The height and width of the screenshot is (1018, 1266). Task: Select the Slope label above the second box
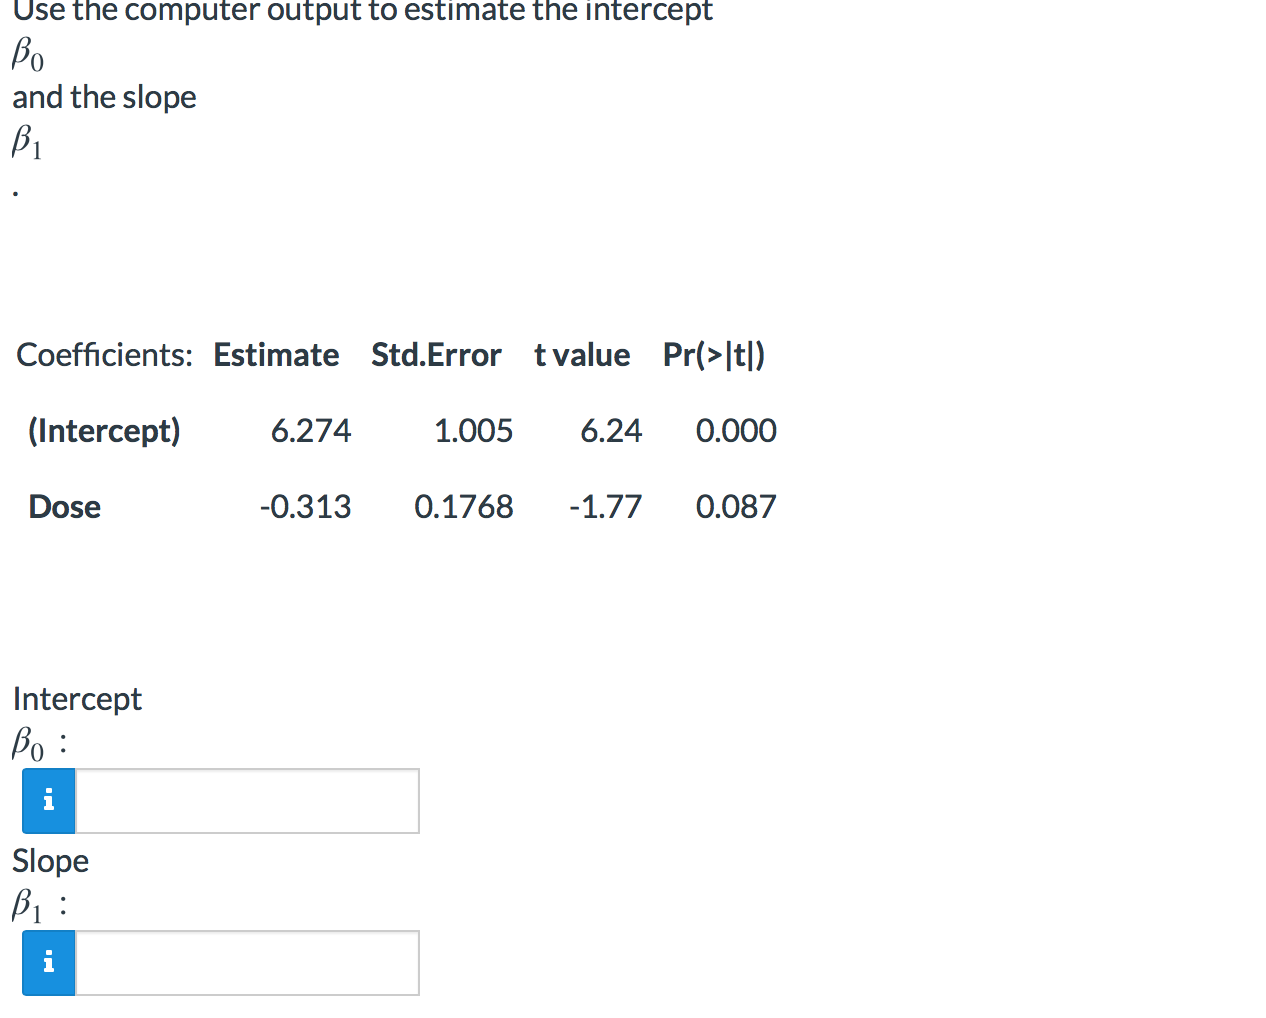tap(50, 861)
